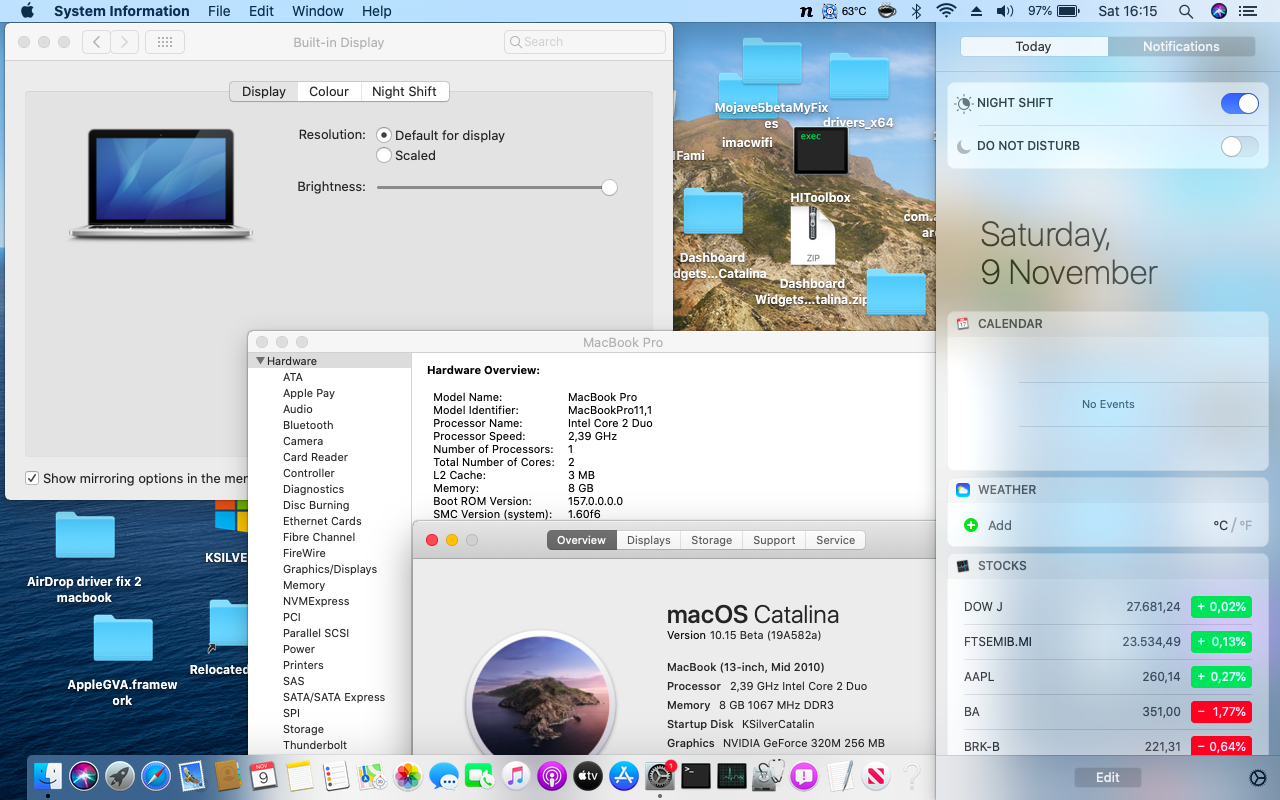
Task: Open Reminders icon in the Dock
Action: (x=336, y=775)
